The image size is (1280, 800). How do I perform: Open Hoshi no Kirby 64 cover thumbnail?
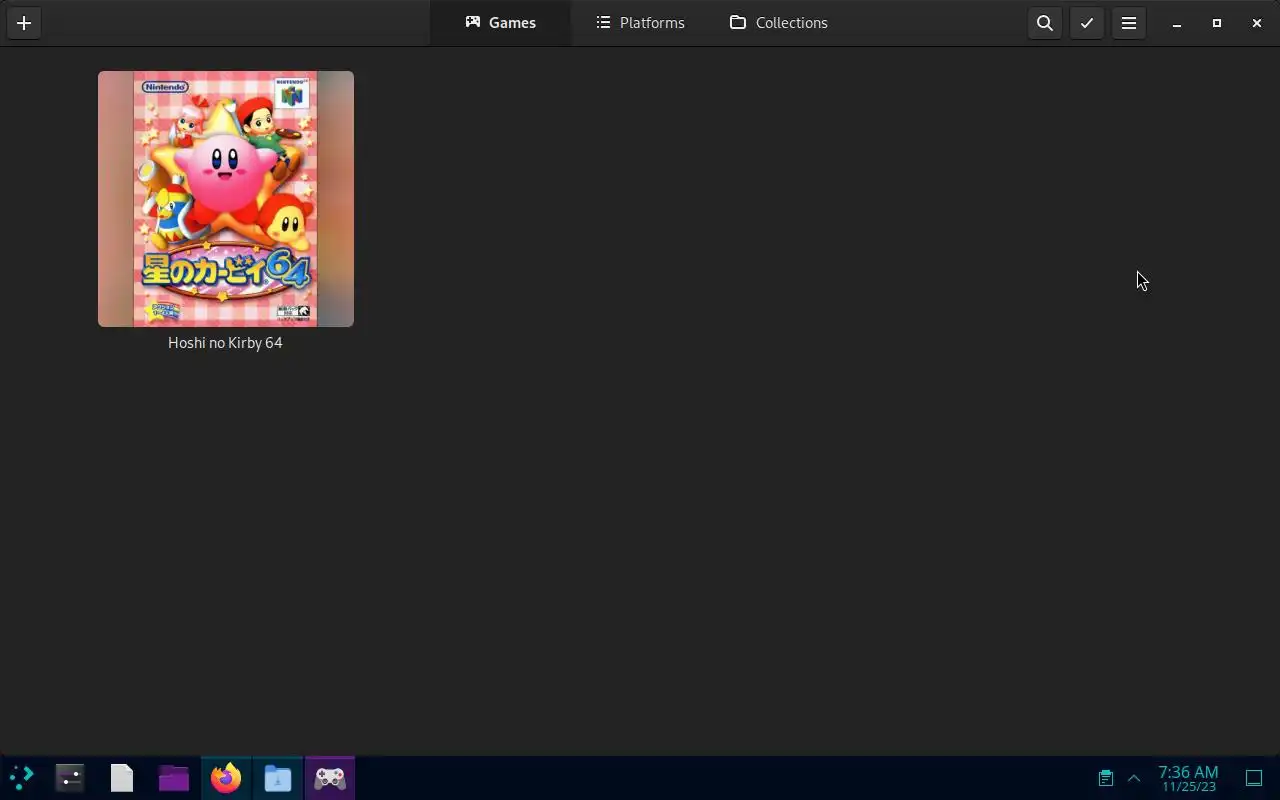tap(226, 199)
